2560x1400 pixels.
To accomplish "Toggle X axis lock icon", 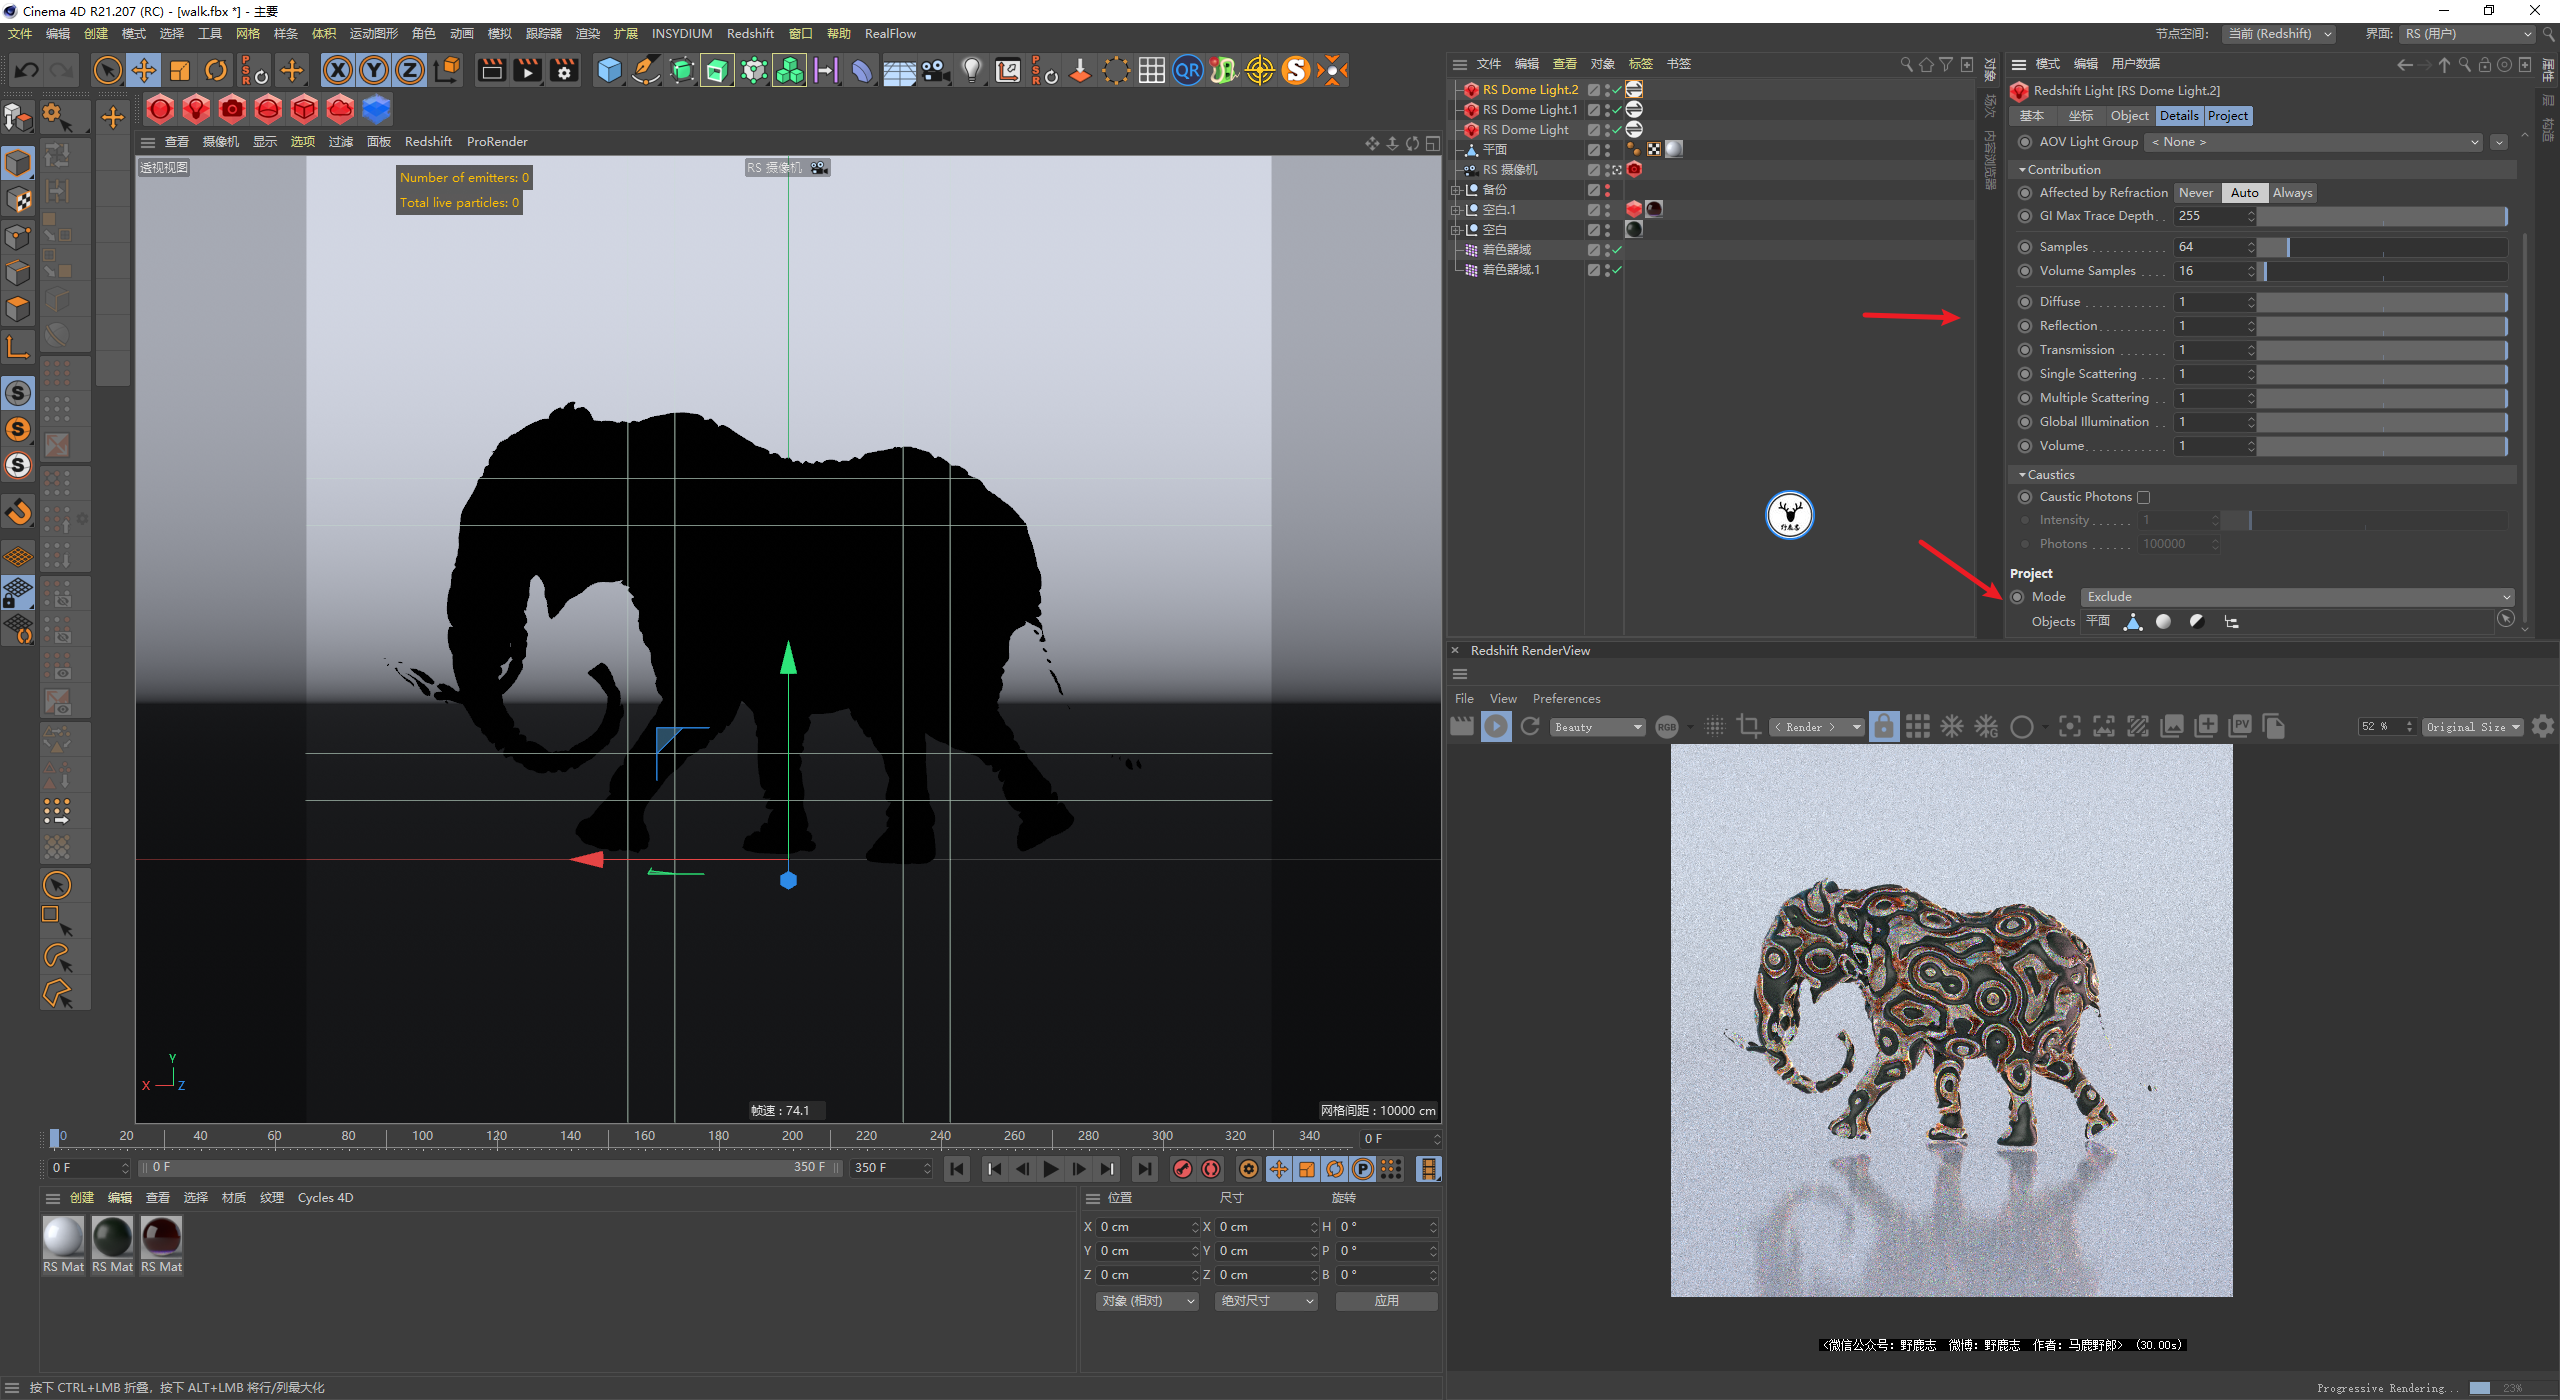I will tap(338, 70).
